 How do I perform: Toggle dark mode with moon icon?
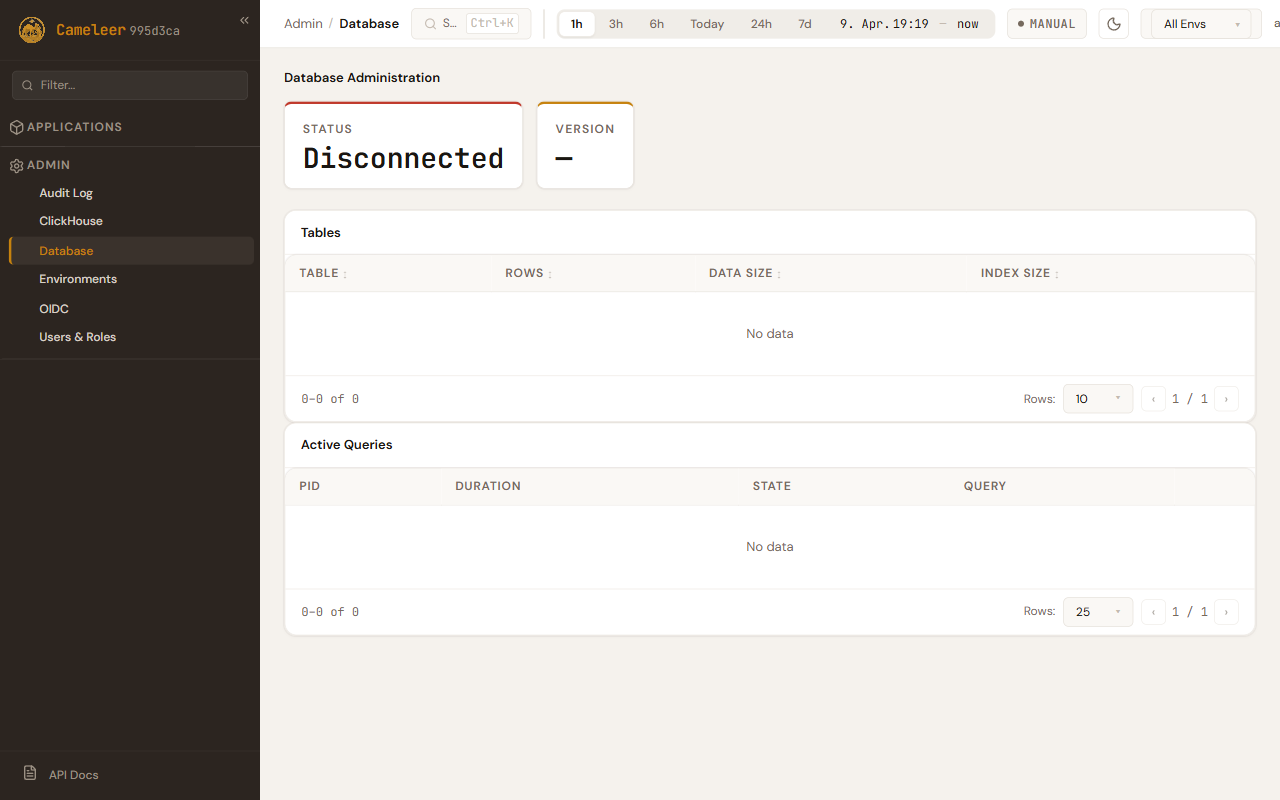[1113, 24]
